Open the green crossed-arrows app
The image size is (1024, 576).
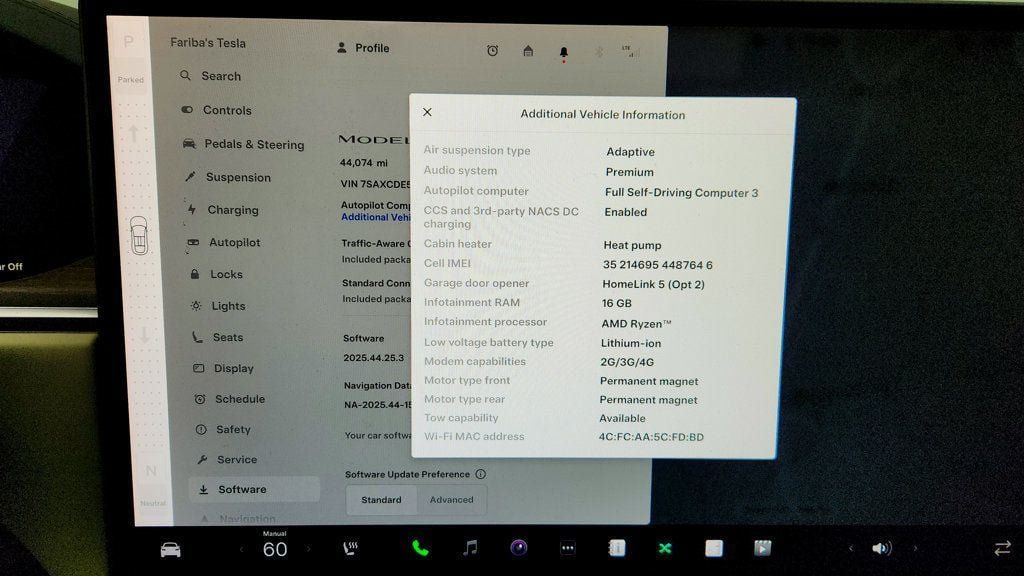point(665,549)
